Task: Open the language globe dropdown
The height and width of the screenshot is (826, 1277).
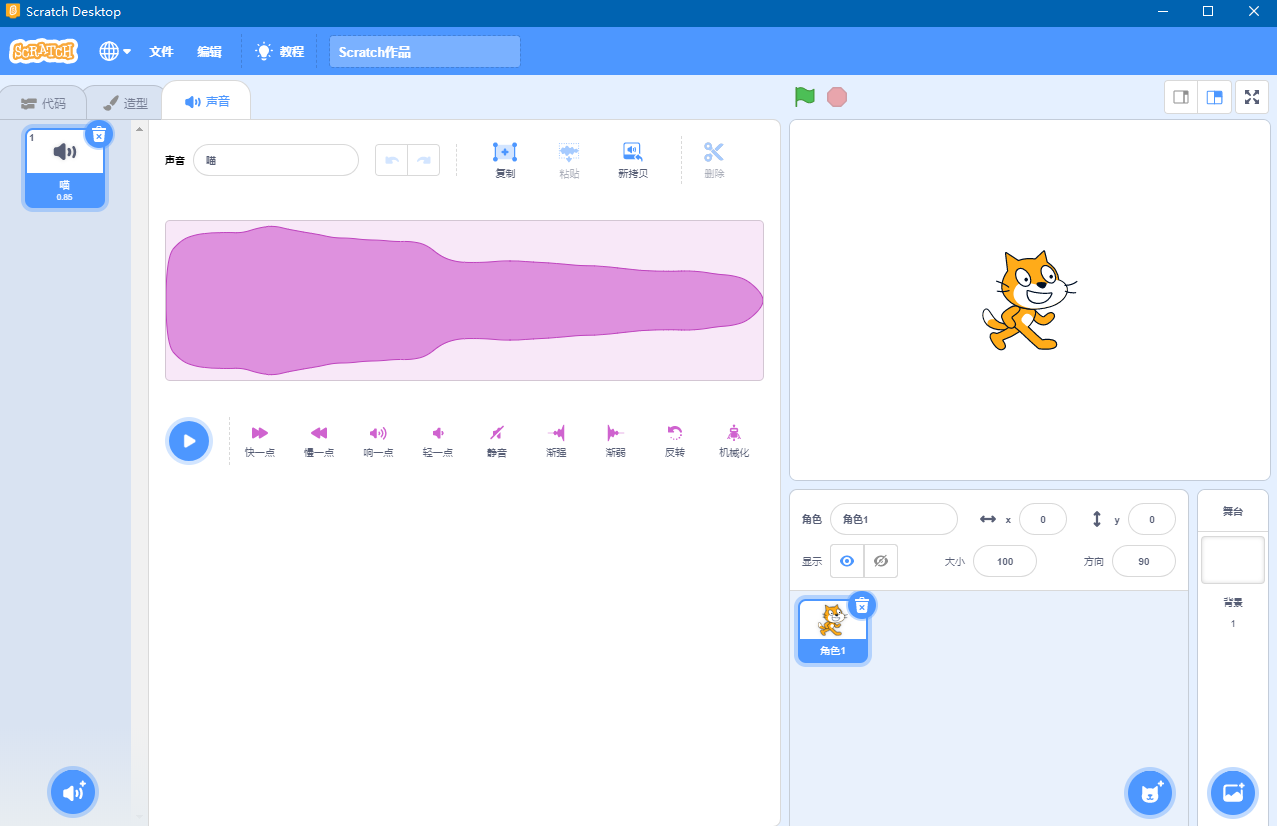Action: tap(113, 51)
